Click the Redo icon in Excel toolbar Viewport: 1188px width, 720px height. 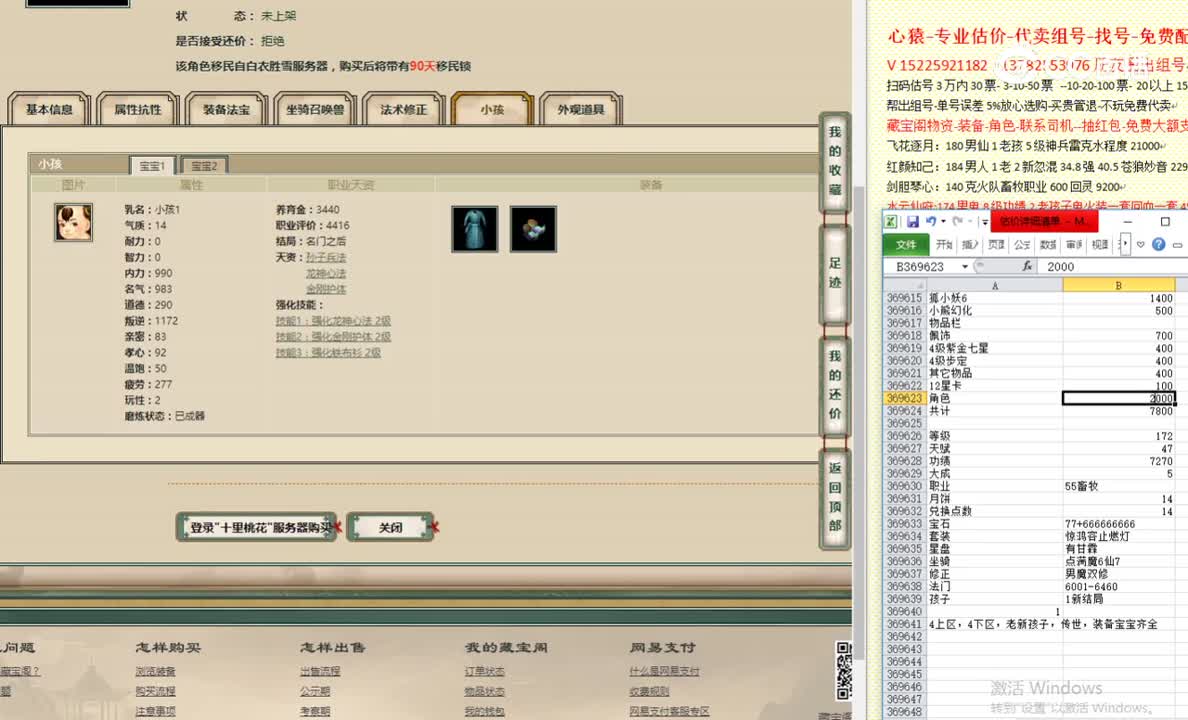click(x=959, y=221)
